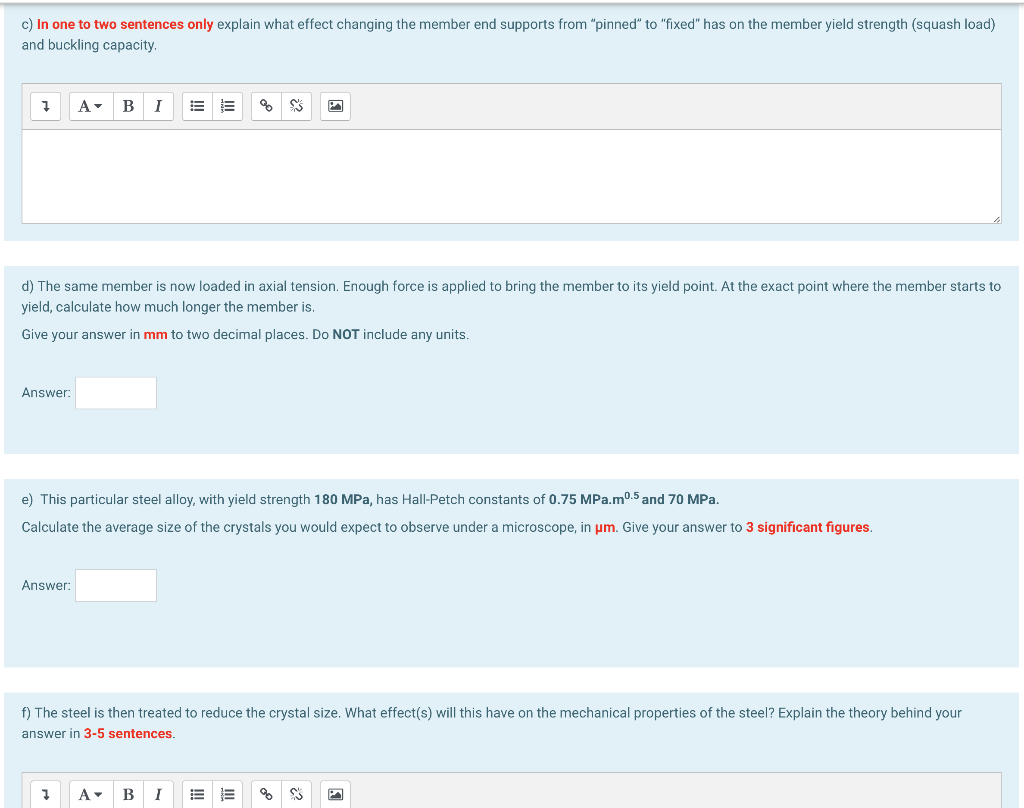
Task: Toggle italic in question c editor
Action: pyautogui.click(x=158, y=106)
